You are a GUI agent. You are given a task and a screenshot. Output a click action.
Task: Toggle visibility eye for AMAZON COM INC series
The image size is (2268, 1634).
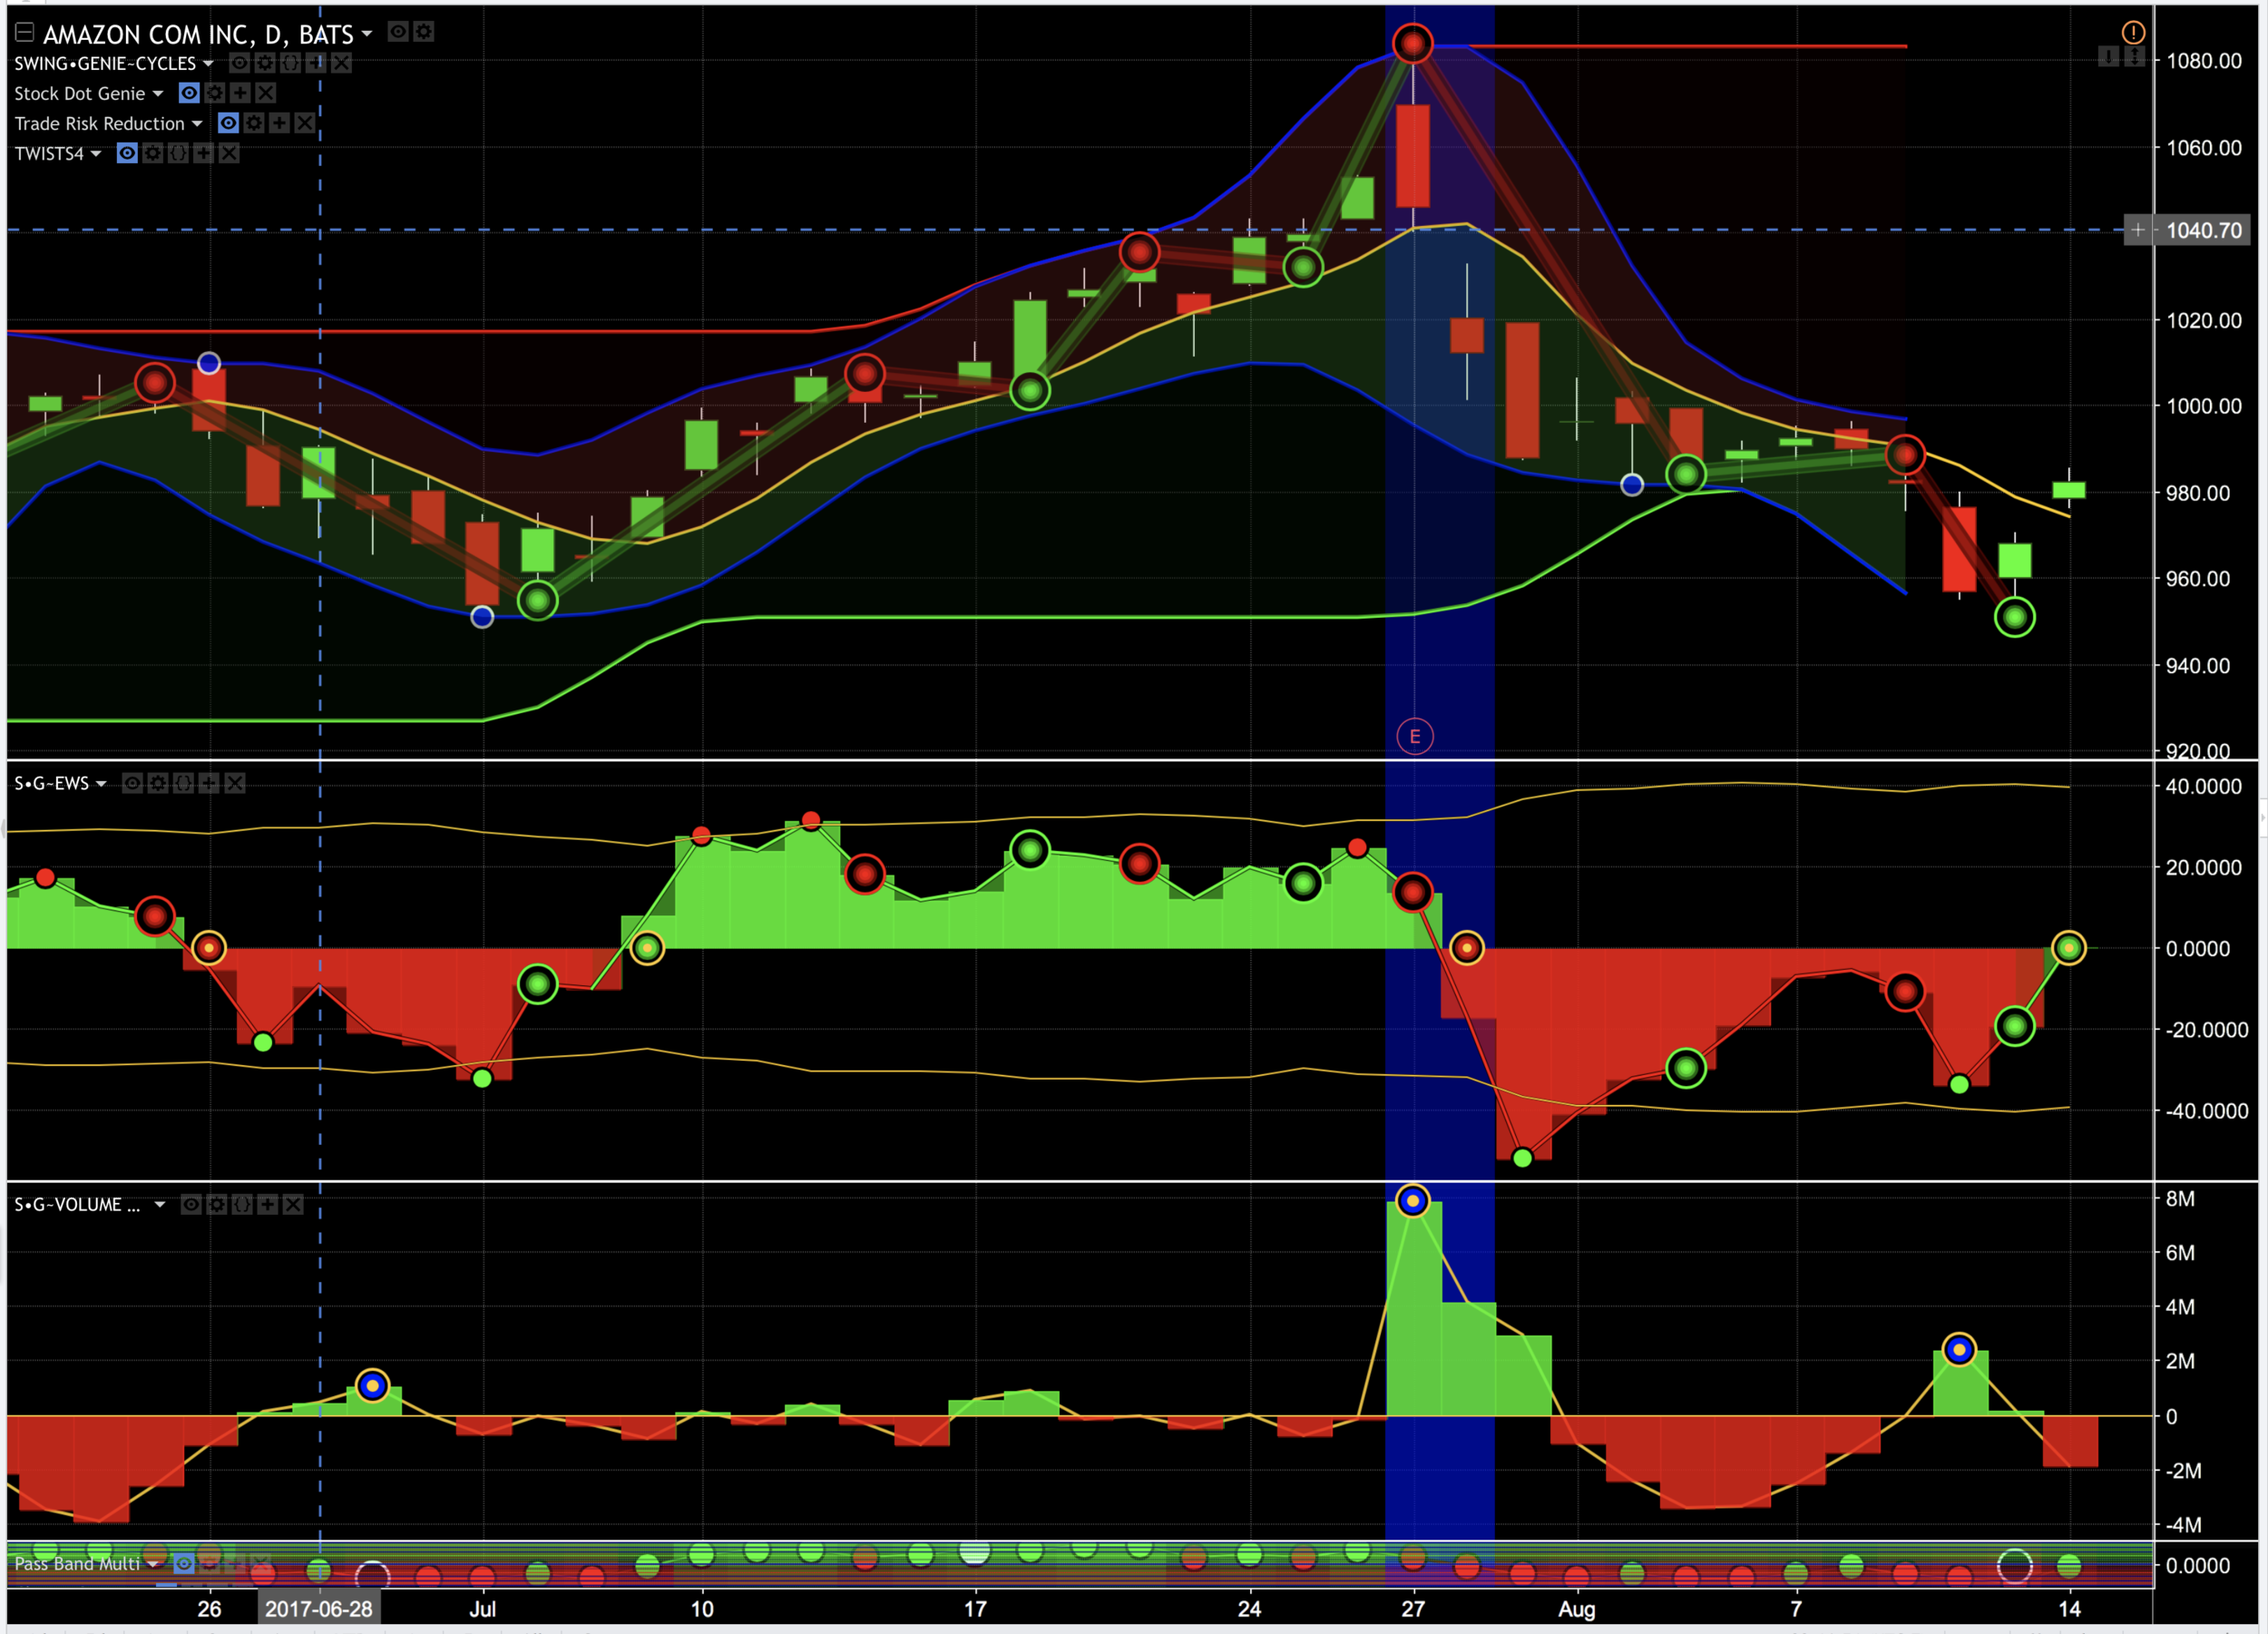coord(398,32)
